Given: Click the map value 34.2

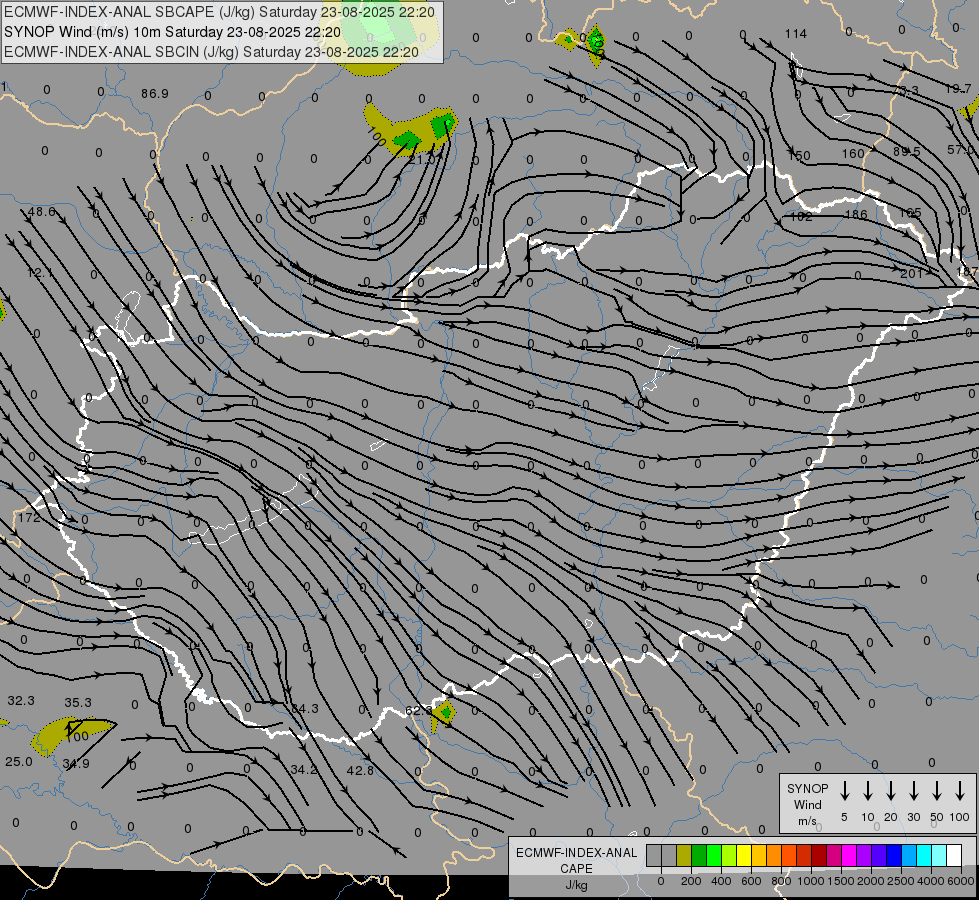Looking at the screenshot, I should pyautogui.click(x=304, y=769).
